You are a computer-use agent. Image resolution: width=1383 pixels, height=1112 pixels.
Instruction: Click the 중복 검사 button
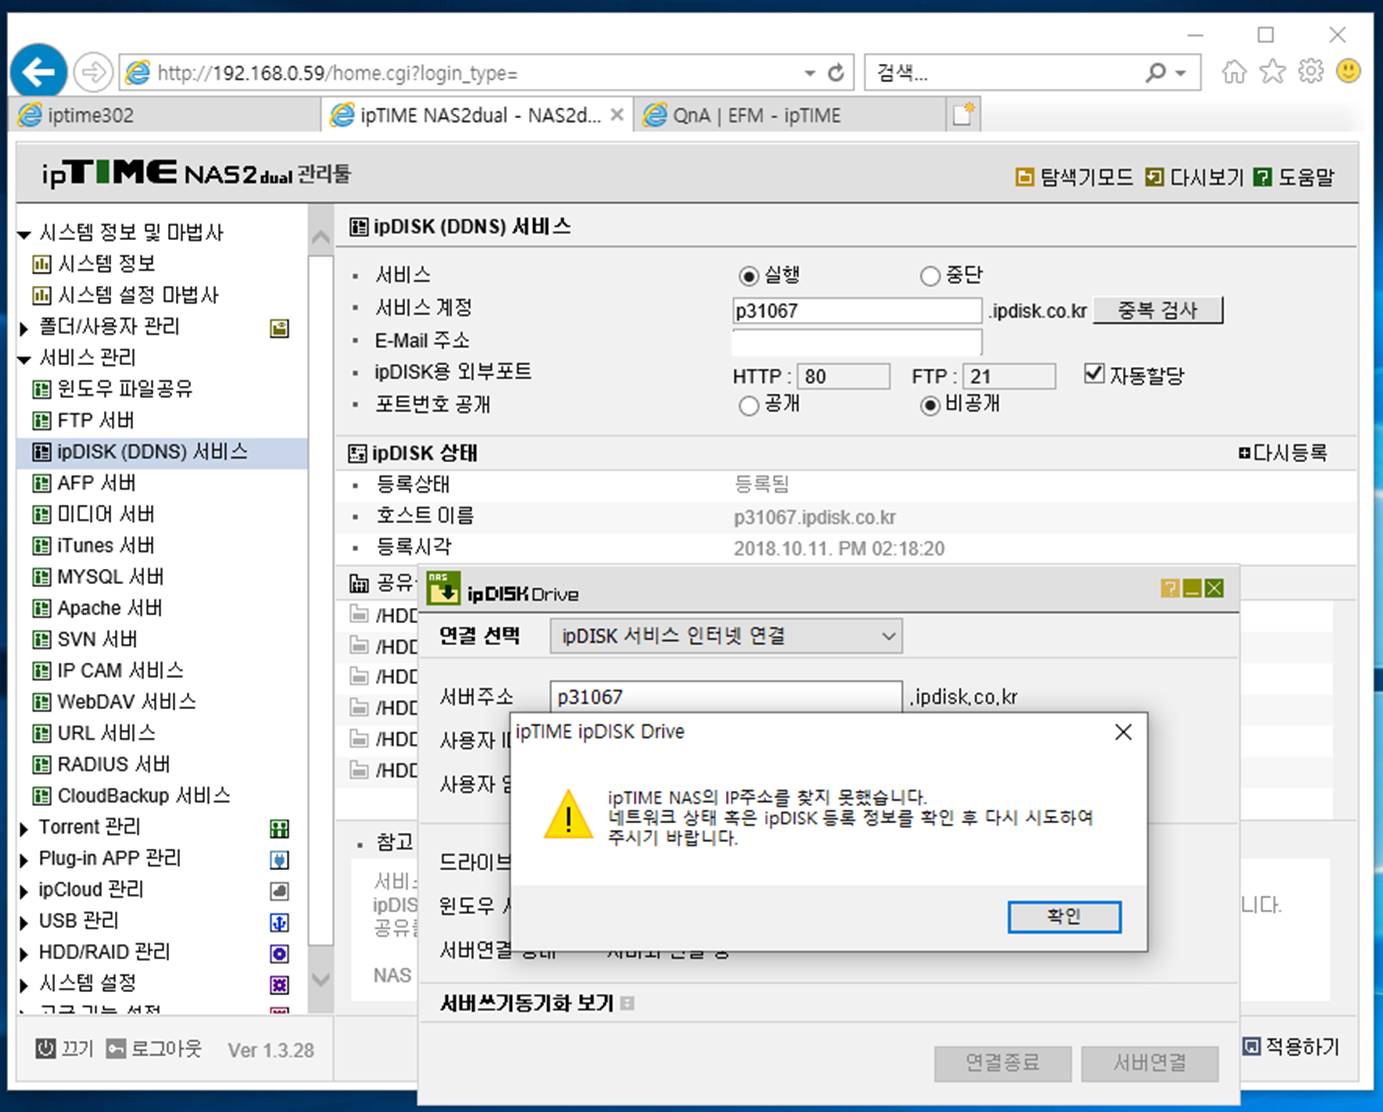[x=1157, y=310]
